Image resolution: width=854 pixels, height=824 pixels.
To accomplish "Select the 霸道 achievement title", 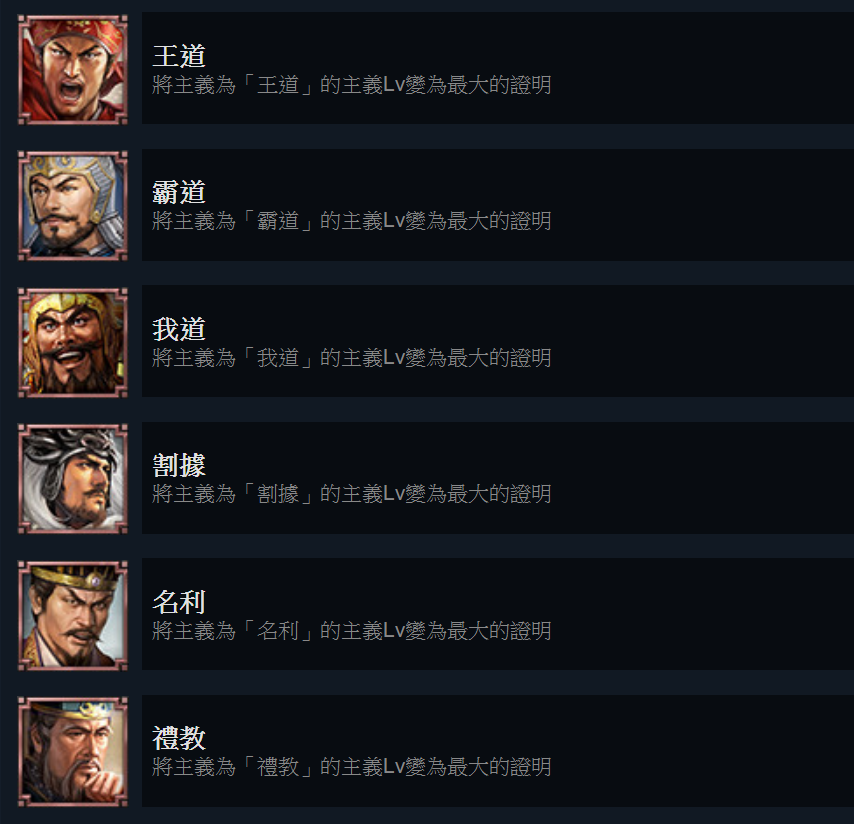I will (x=179, y=192).
